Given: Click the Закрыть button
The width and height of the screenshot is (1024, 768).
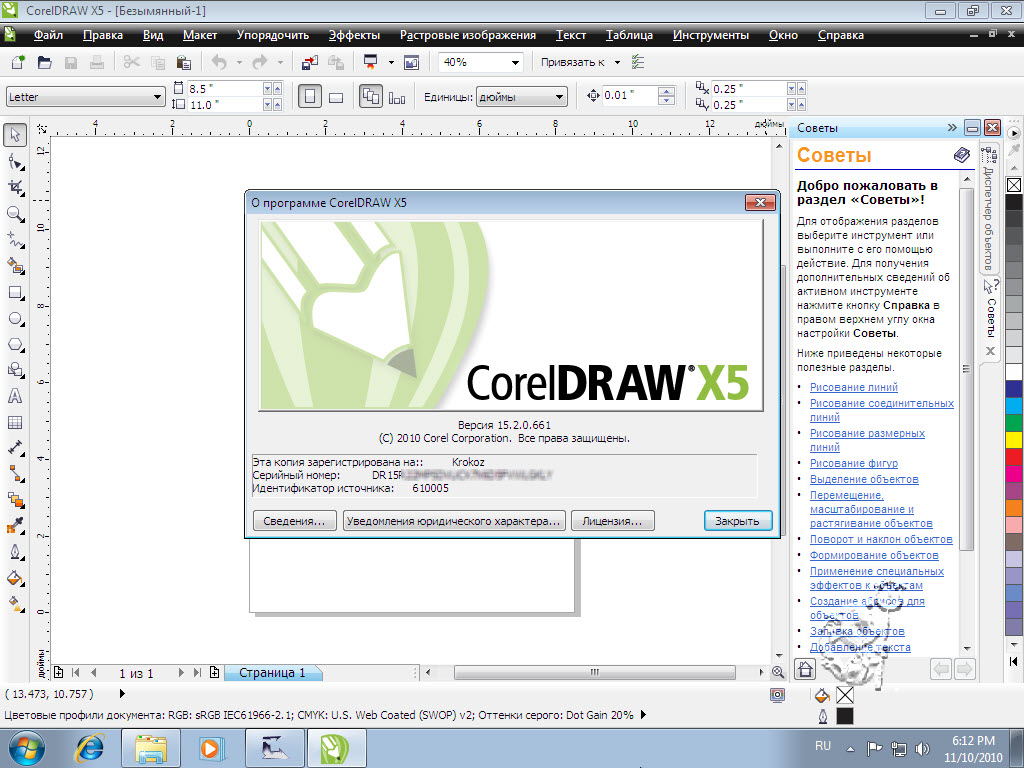Looking at the screenshot, I should [738, 520].
